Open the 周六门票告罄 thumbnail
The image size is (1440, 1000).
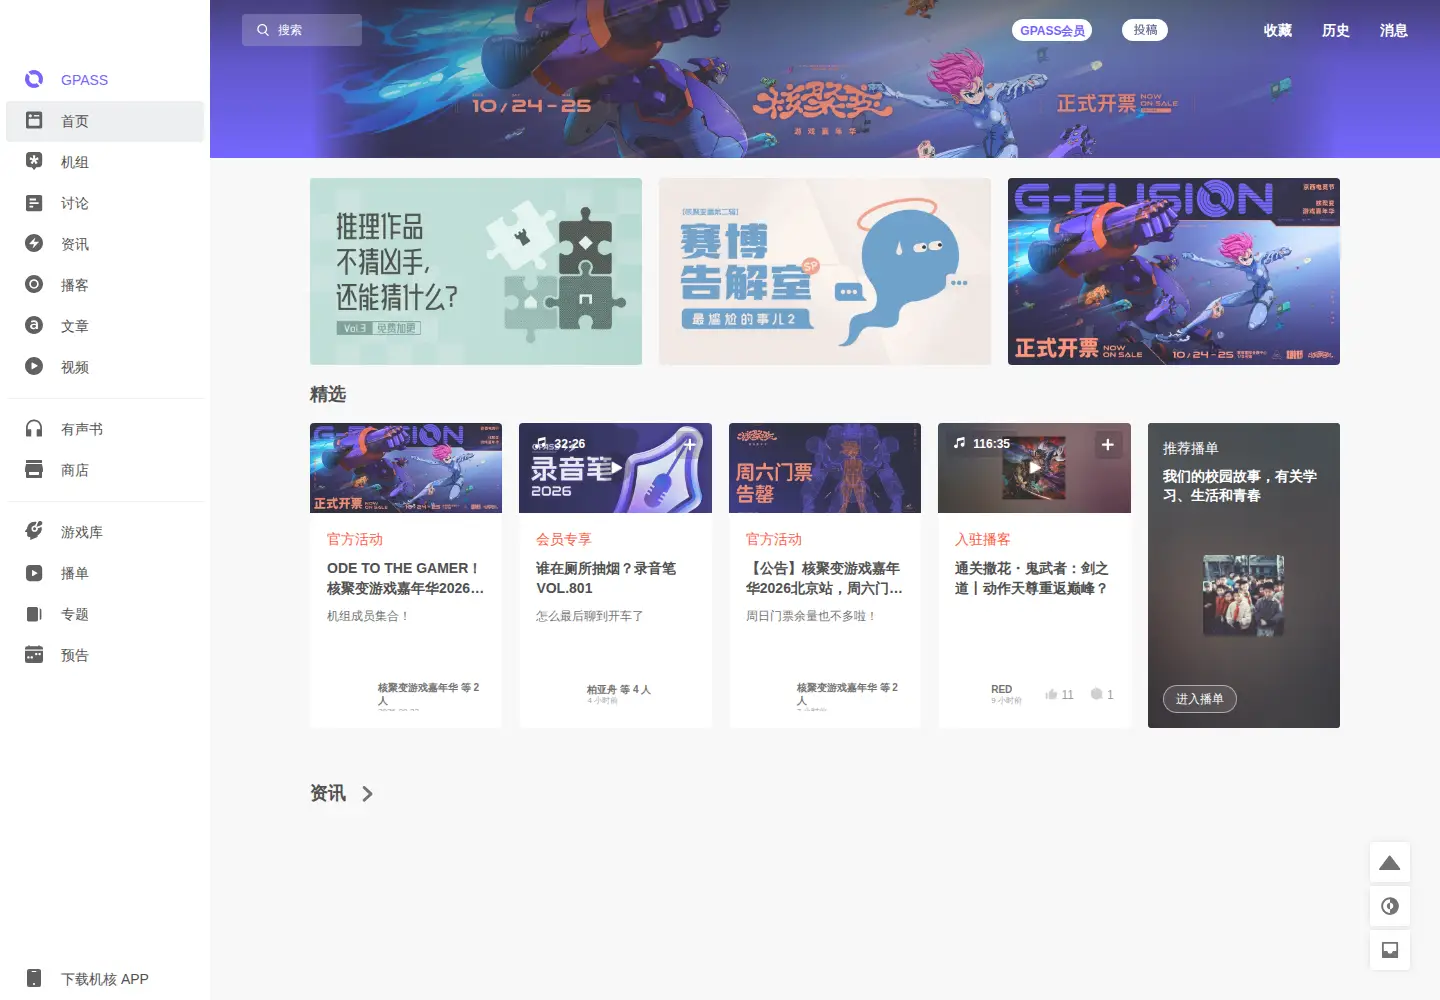(x=825, y=468)
